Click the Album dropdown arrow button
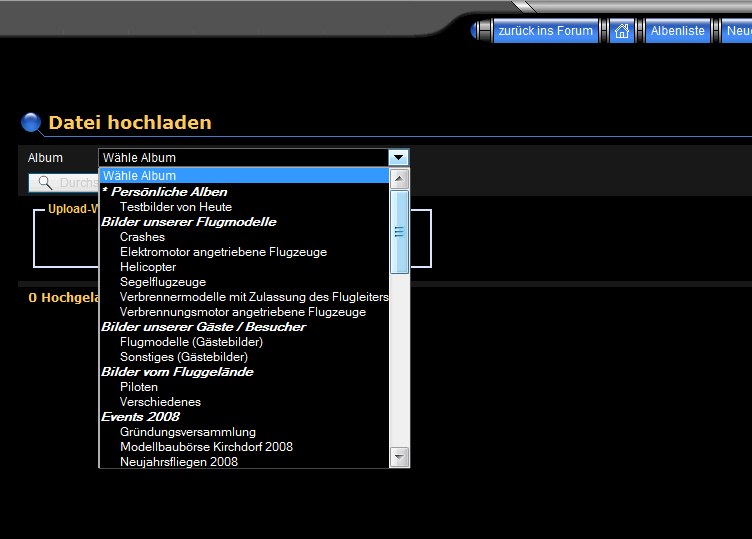752x539 pixels. pos(398,157)
